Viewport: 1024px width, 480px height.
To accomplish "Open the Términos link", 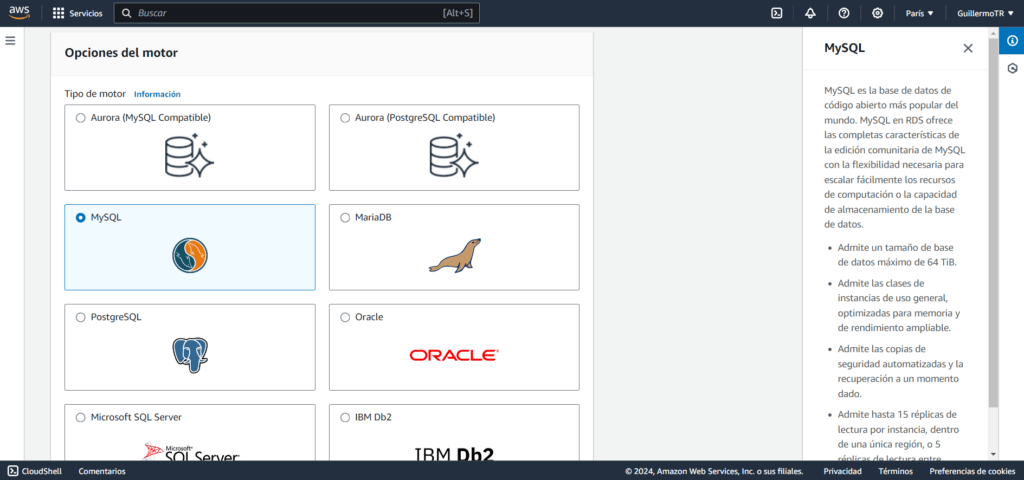I will coord(895,471).
